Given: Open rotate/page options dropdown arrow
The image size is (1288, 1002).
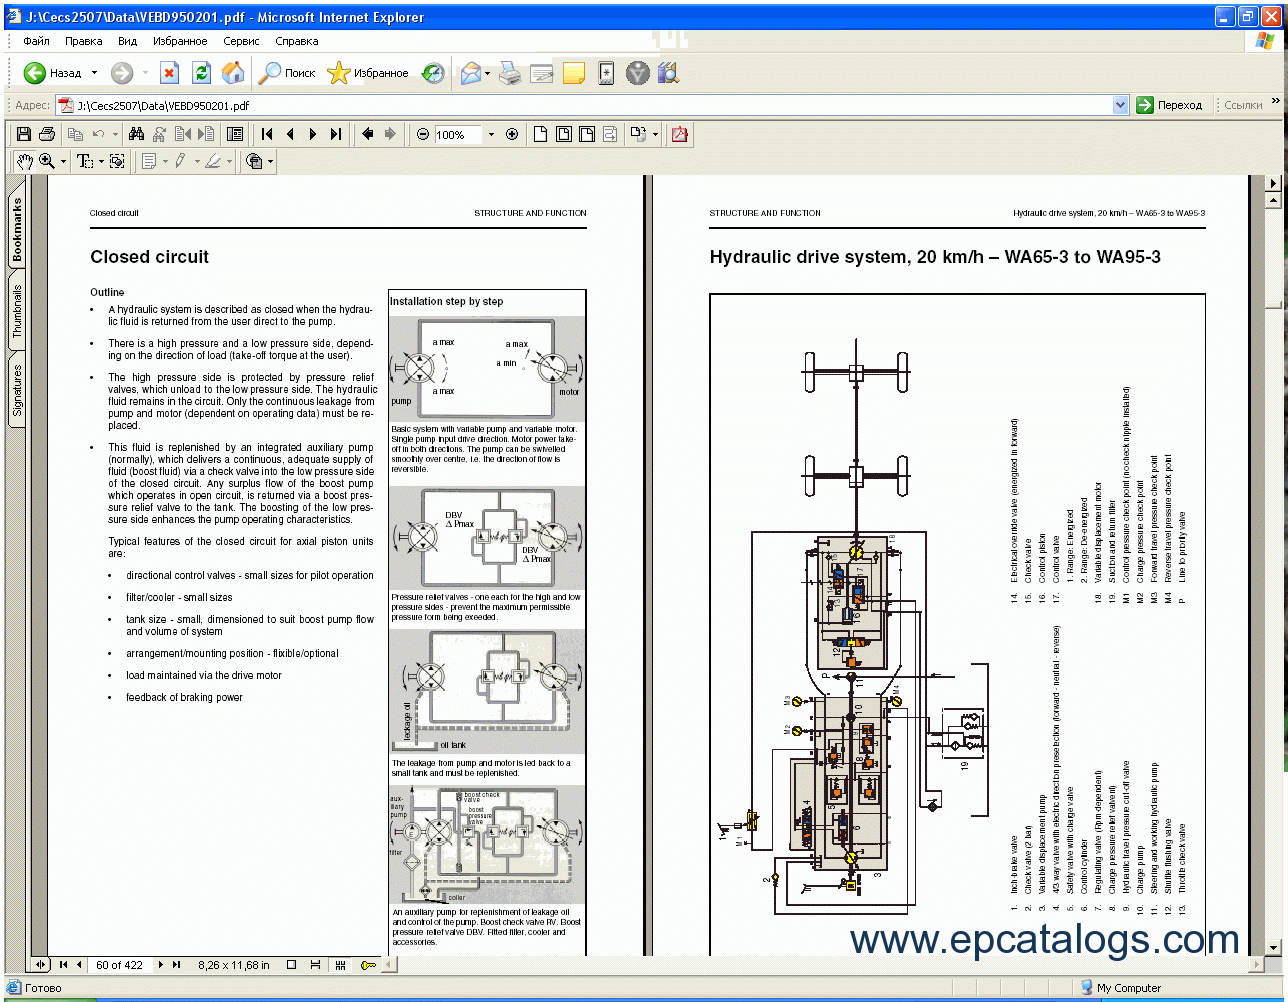Looking at the screenshot, I should pos(655,134).
